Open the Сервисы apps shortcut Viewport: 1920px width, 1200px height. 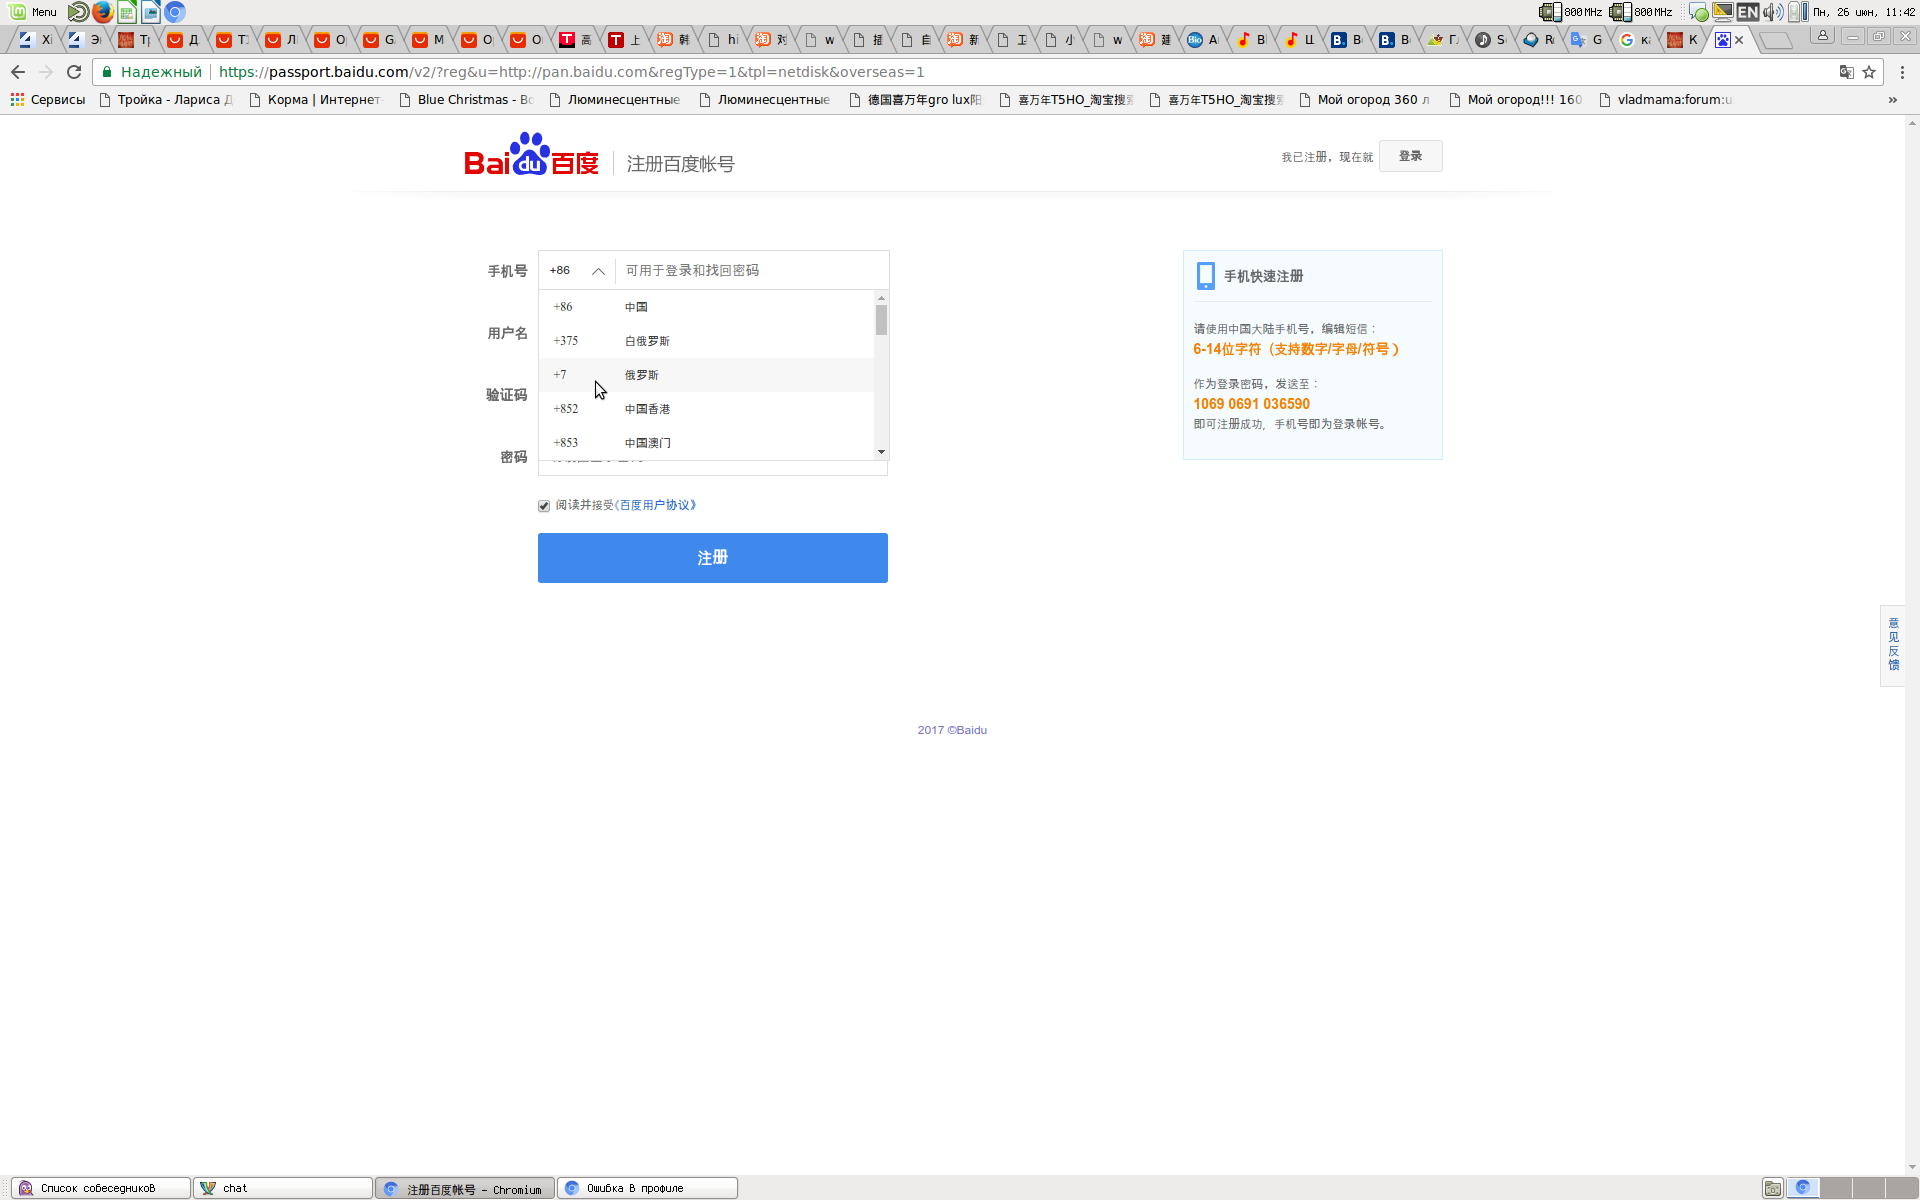[48, 100]
